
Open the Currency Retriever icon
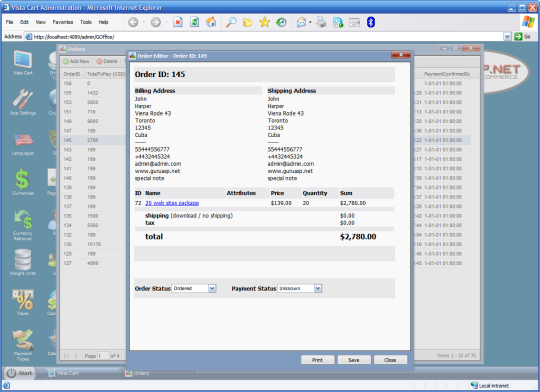tap(23, 225)
